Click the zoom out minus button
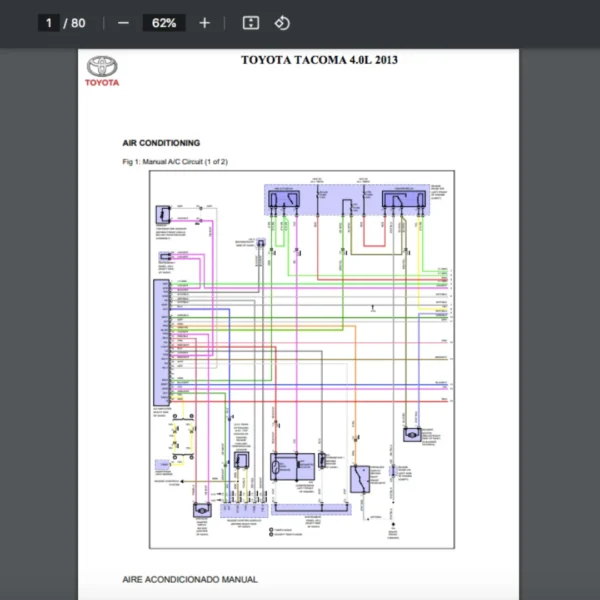600x600 pixels. tap(123, 22)
